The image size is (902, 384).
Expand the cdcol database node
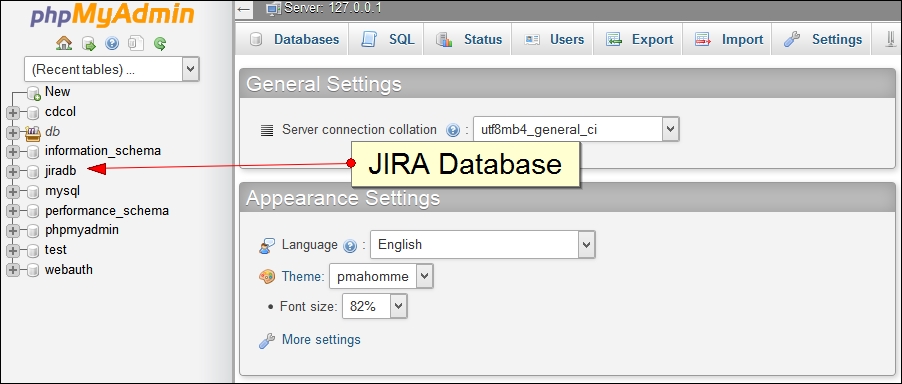click(13, 112)
